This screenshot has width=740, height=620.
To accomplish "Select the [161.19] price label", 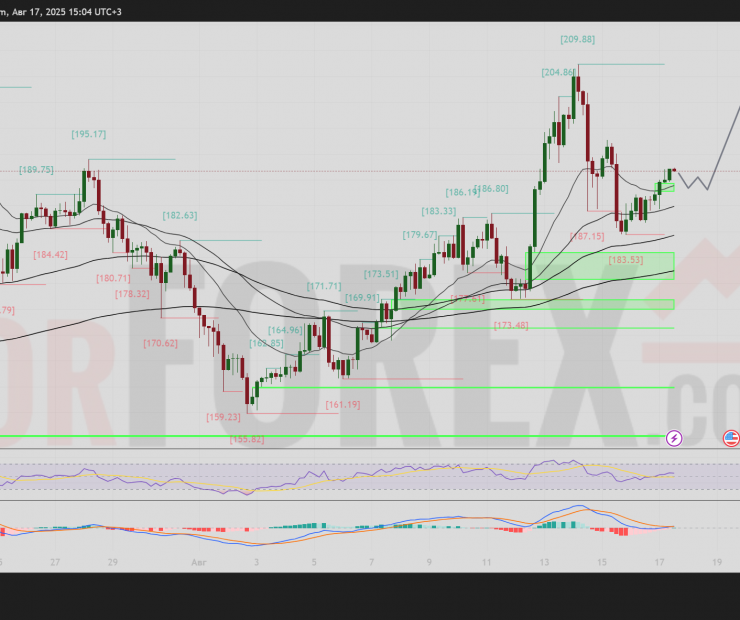I will [343, 404].
